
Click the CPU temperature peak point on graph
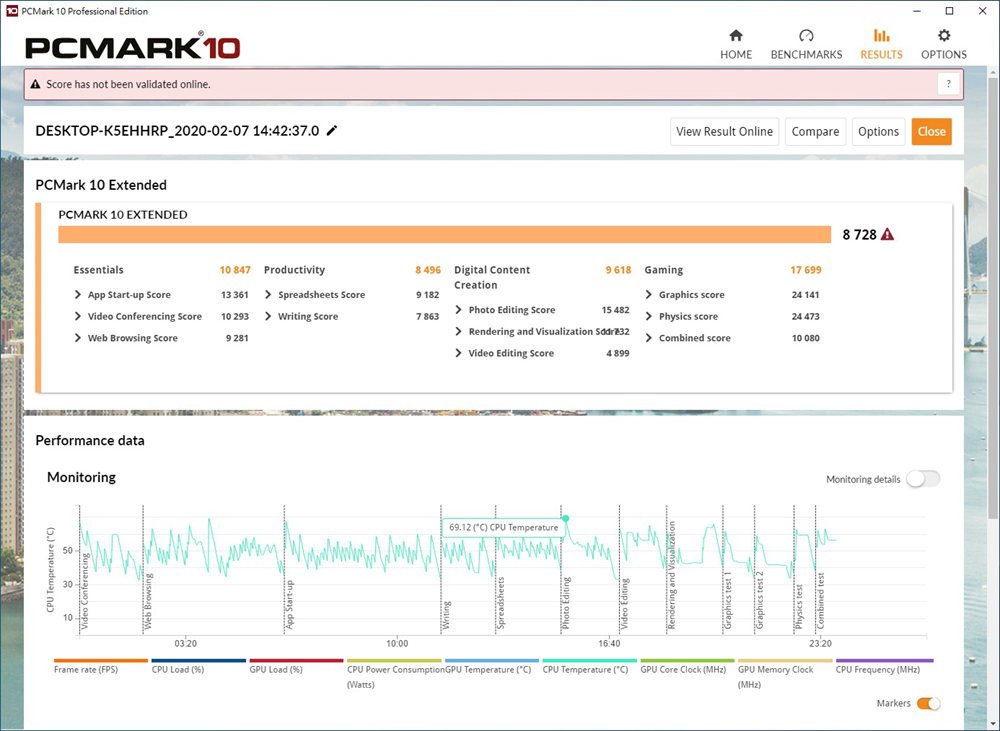click(x=565, y=518)
